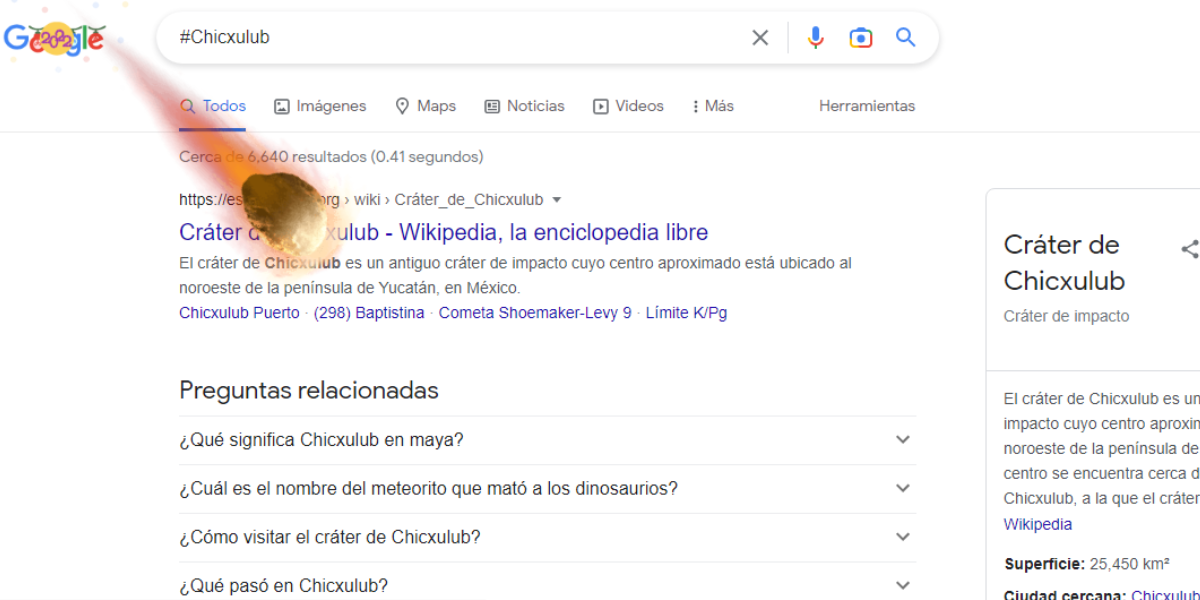This screenshot has width=1200, height=600.
Task: Click the falling meteorite animation rock
Action: [x=283, y=213]
